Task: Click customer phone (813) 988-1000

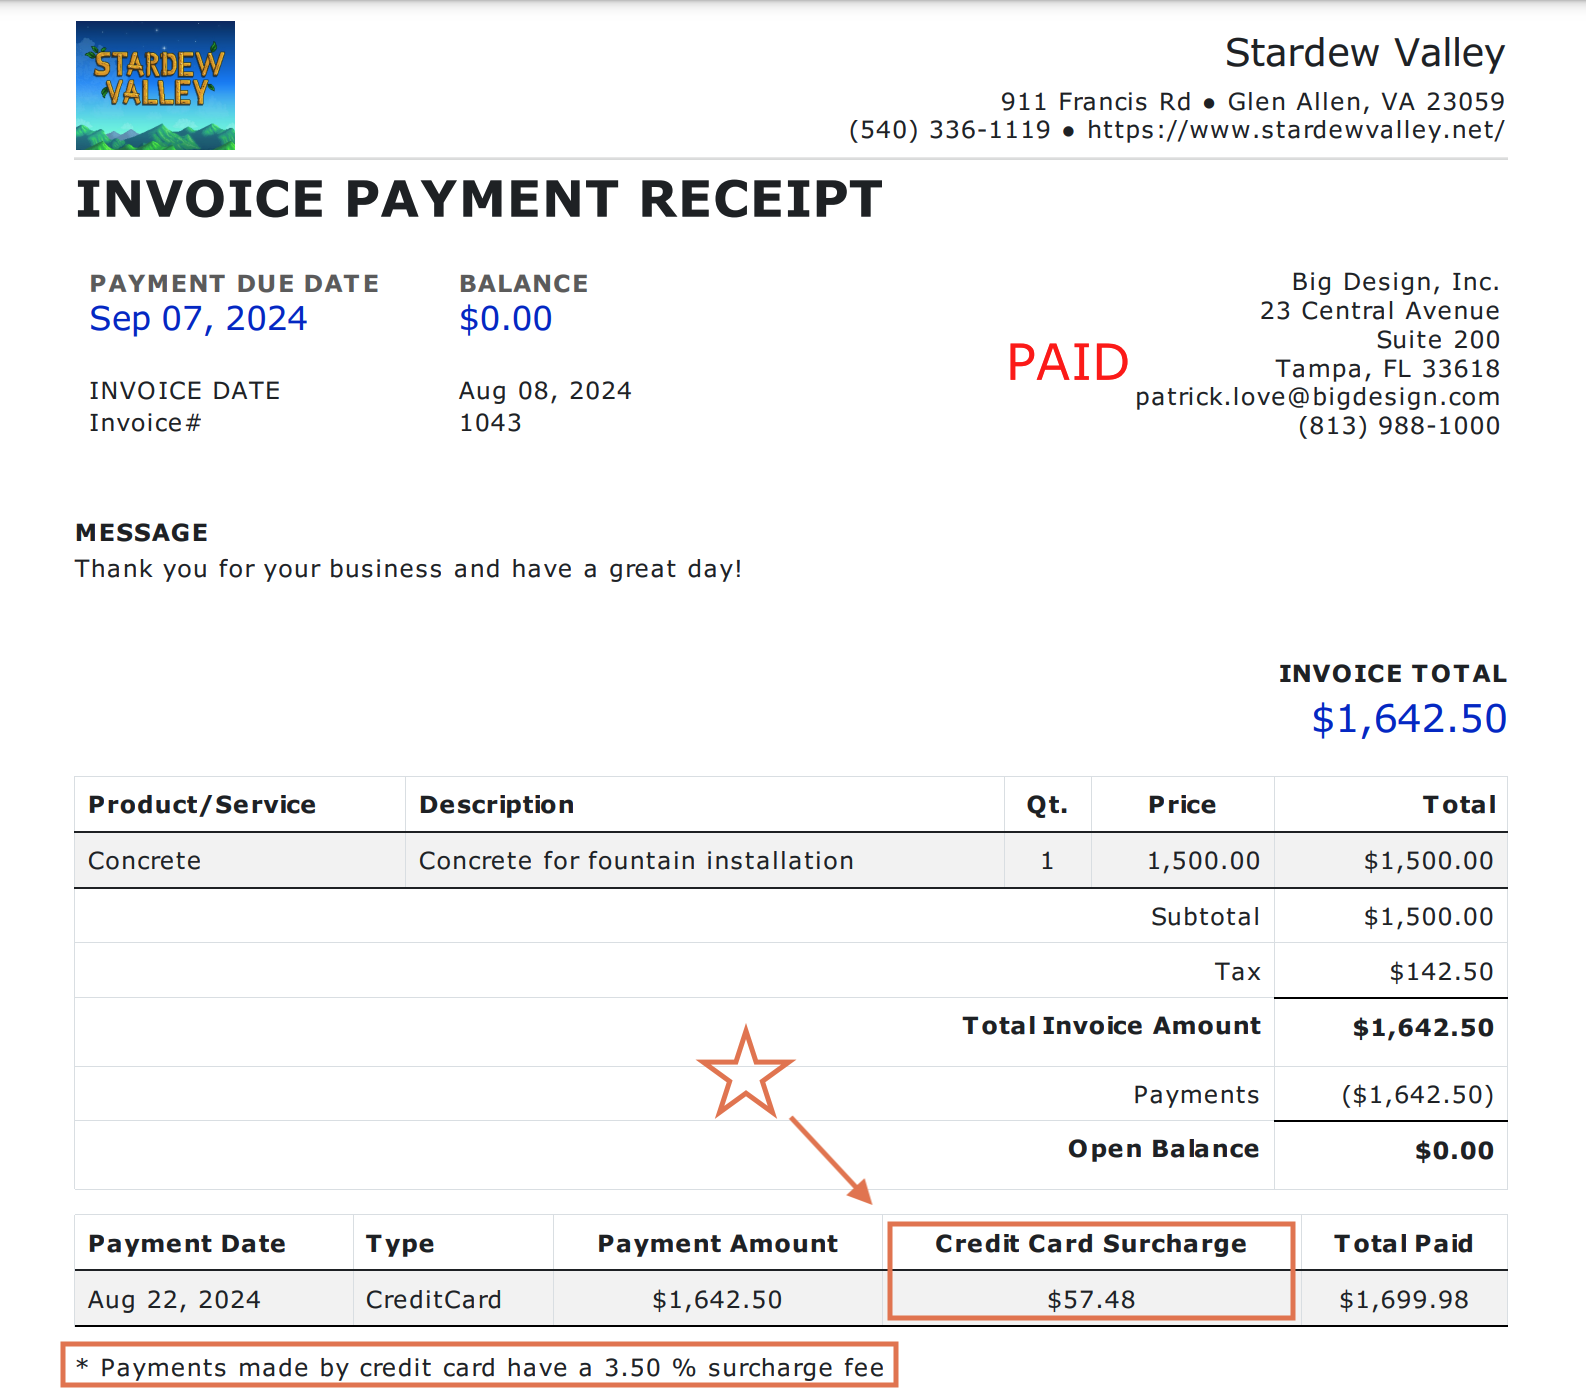Action: tap(1399, 426)
